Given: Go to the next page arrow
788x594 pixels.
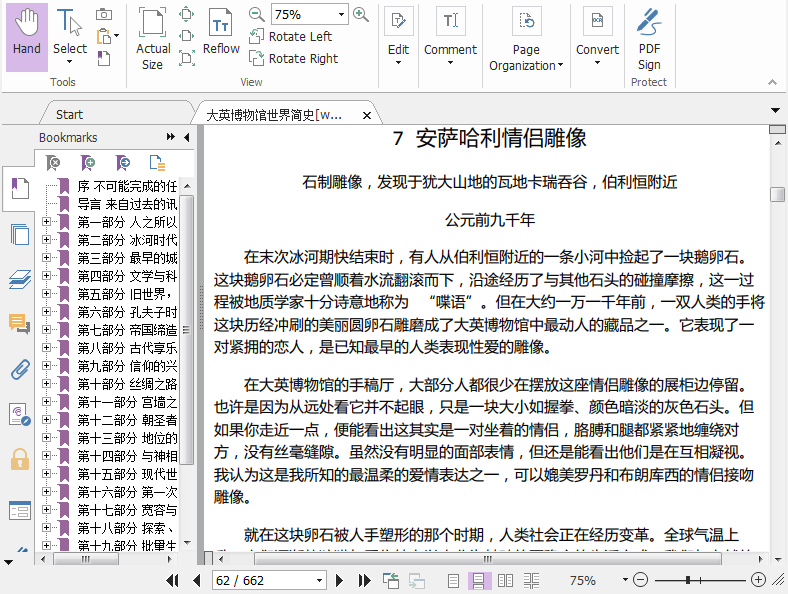Looking at the screenshot, I should click(x=340, y=580).
